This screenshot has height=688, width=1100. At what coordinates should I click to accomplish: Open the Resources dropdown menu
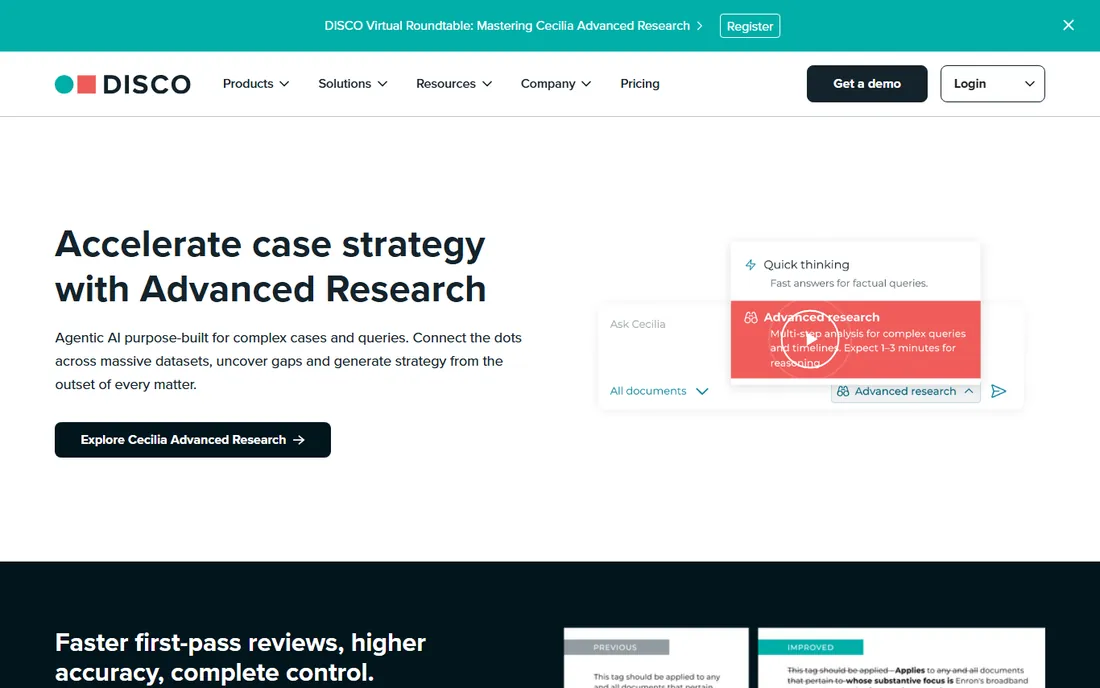tap(454, 83)
